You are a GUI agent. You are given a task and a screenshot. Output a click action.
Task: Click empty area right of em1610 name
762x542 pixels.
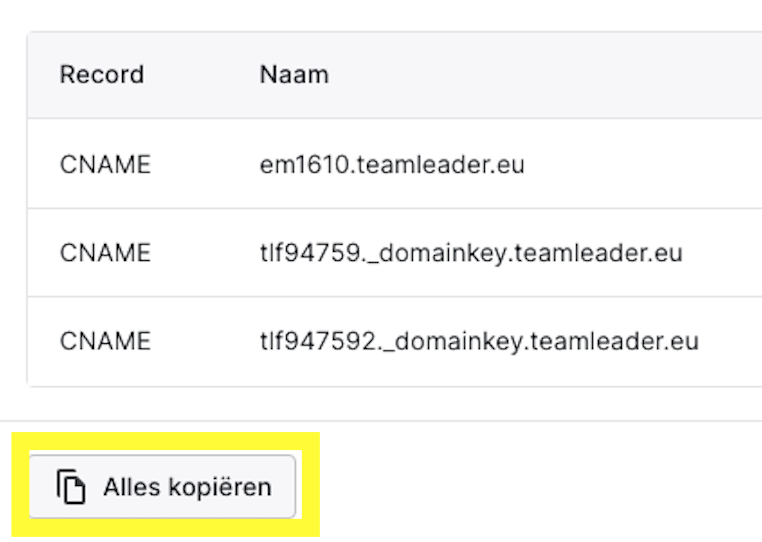coord(641,164)
